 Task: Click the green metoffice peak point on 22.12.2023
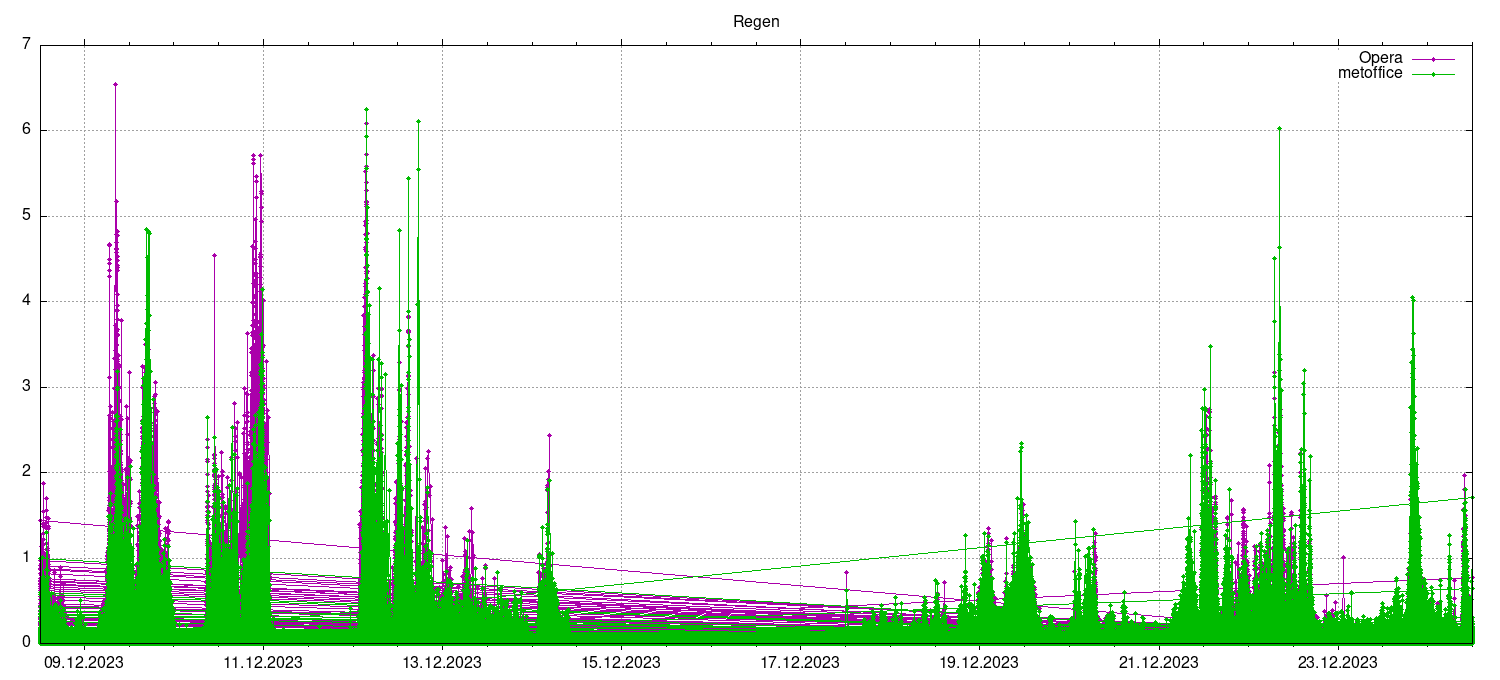click(1279, 128)
